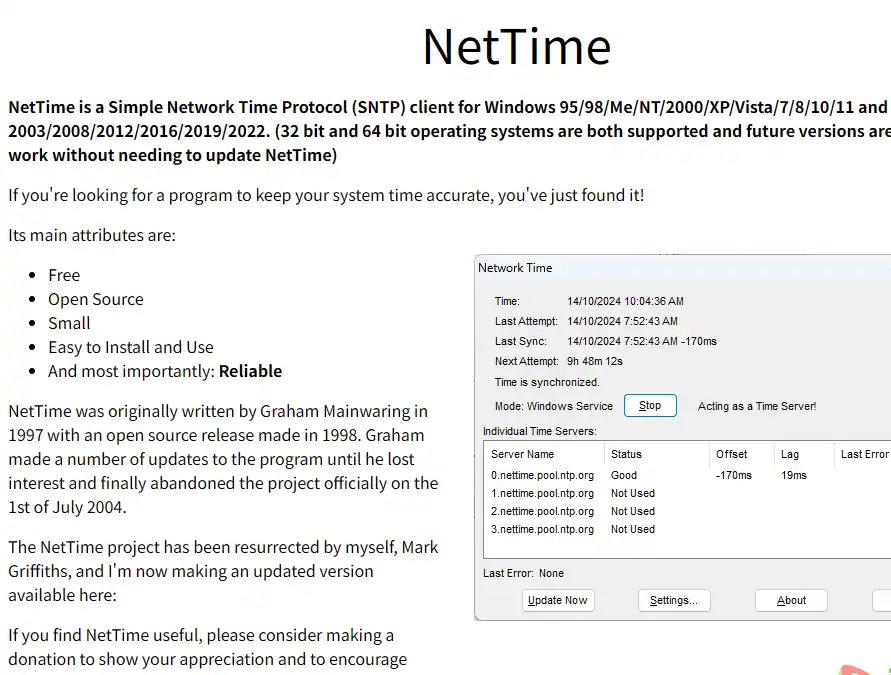This screenshot has width=891, height=675.
Task: Click the '-170ms' offset cell
Action: [734, 475]
